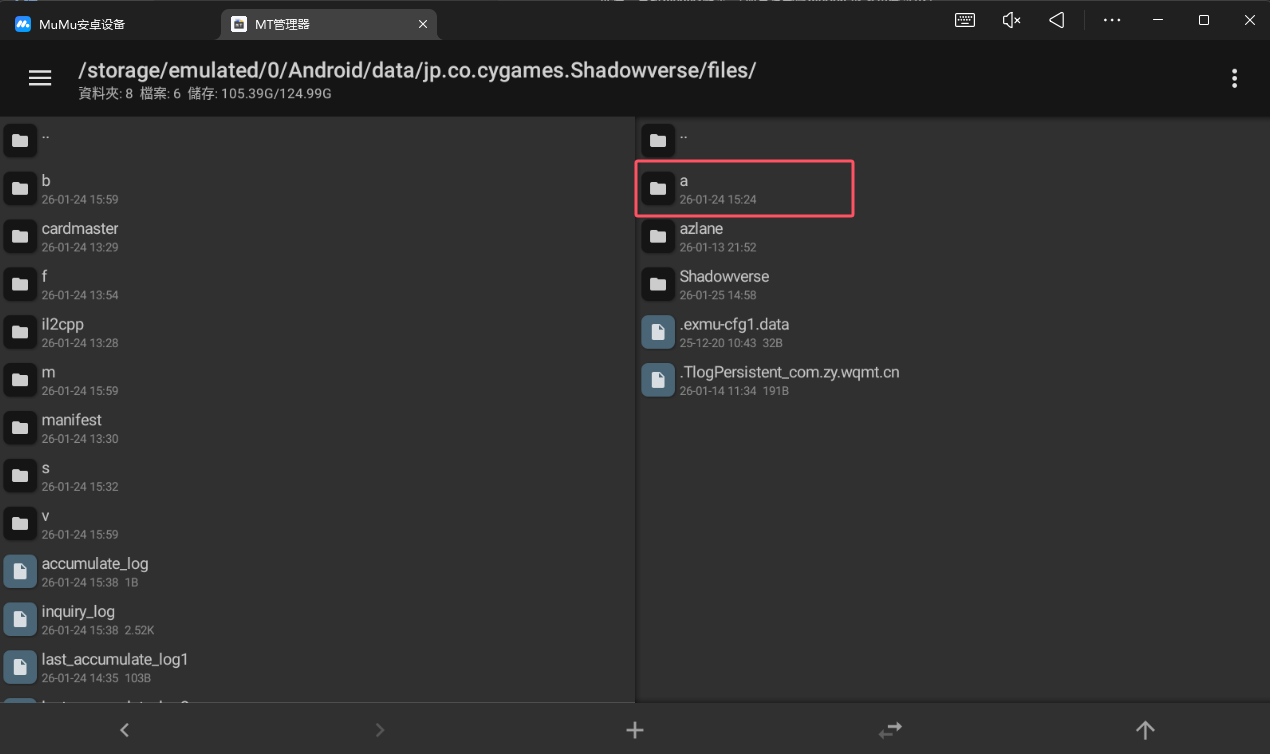Image resolution: width=1270 pixels, height=754 pixels.
Task: Go forward with the right chevron at the bottom
Action: 379,730
